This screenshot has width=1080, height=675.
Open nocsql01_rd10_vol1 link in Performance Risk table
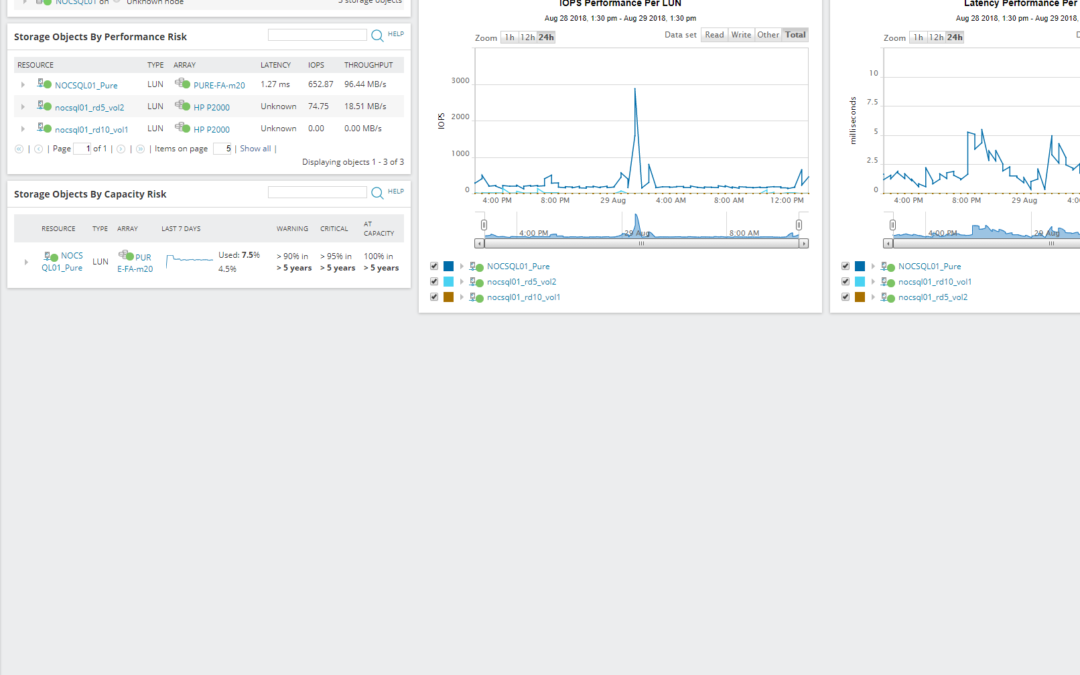[x=92, y=129]
